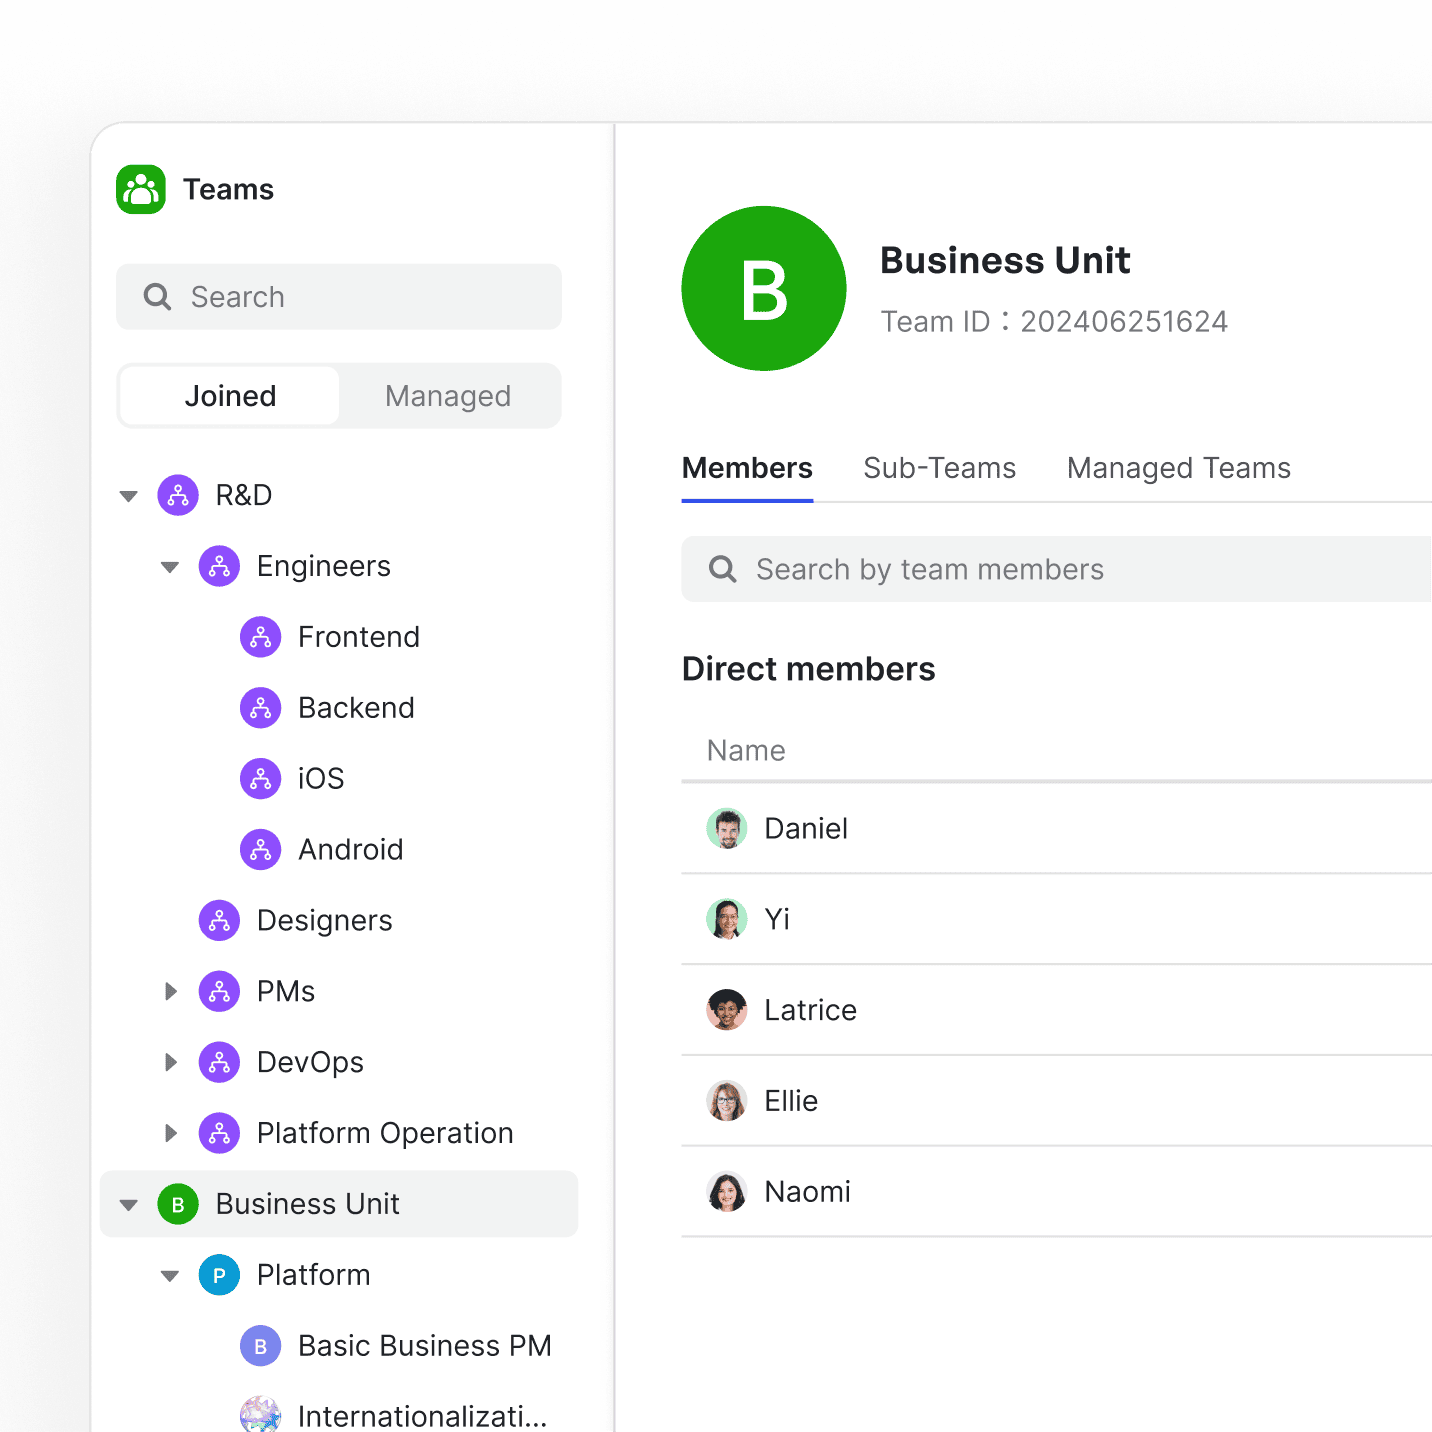Select Latrice from direct members
The image size is (1432, 1432).
point(810,1010)
